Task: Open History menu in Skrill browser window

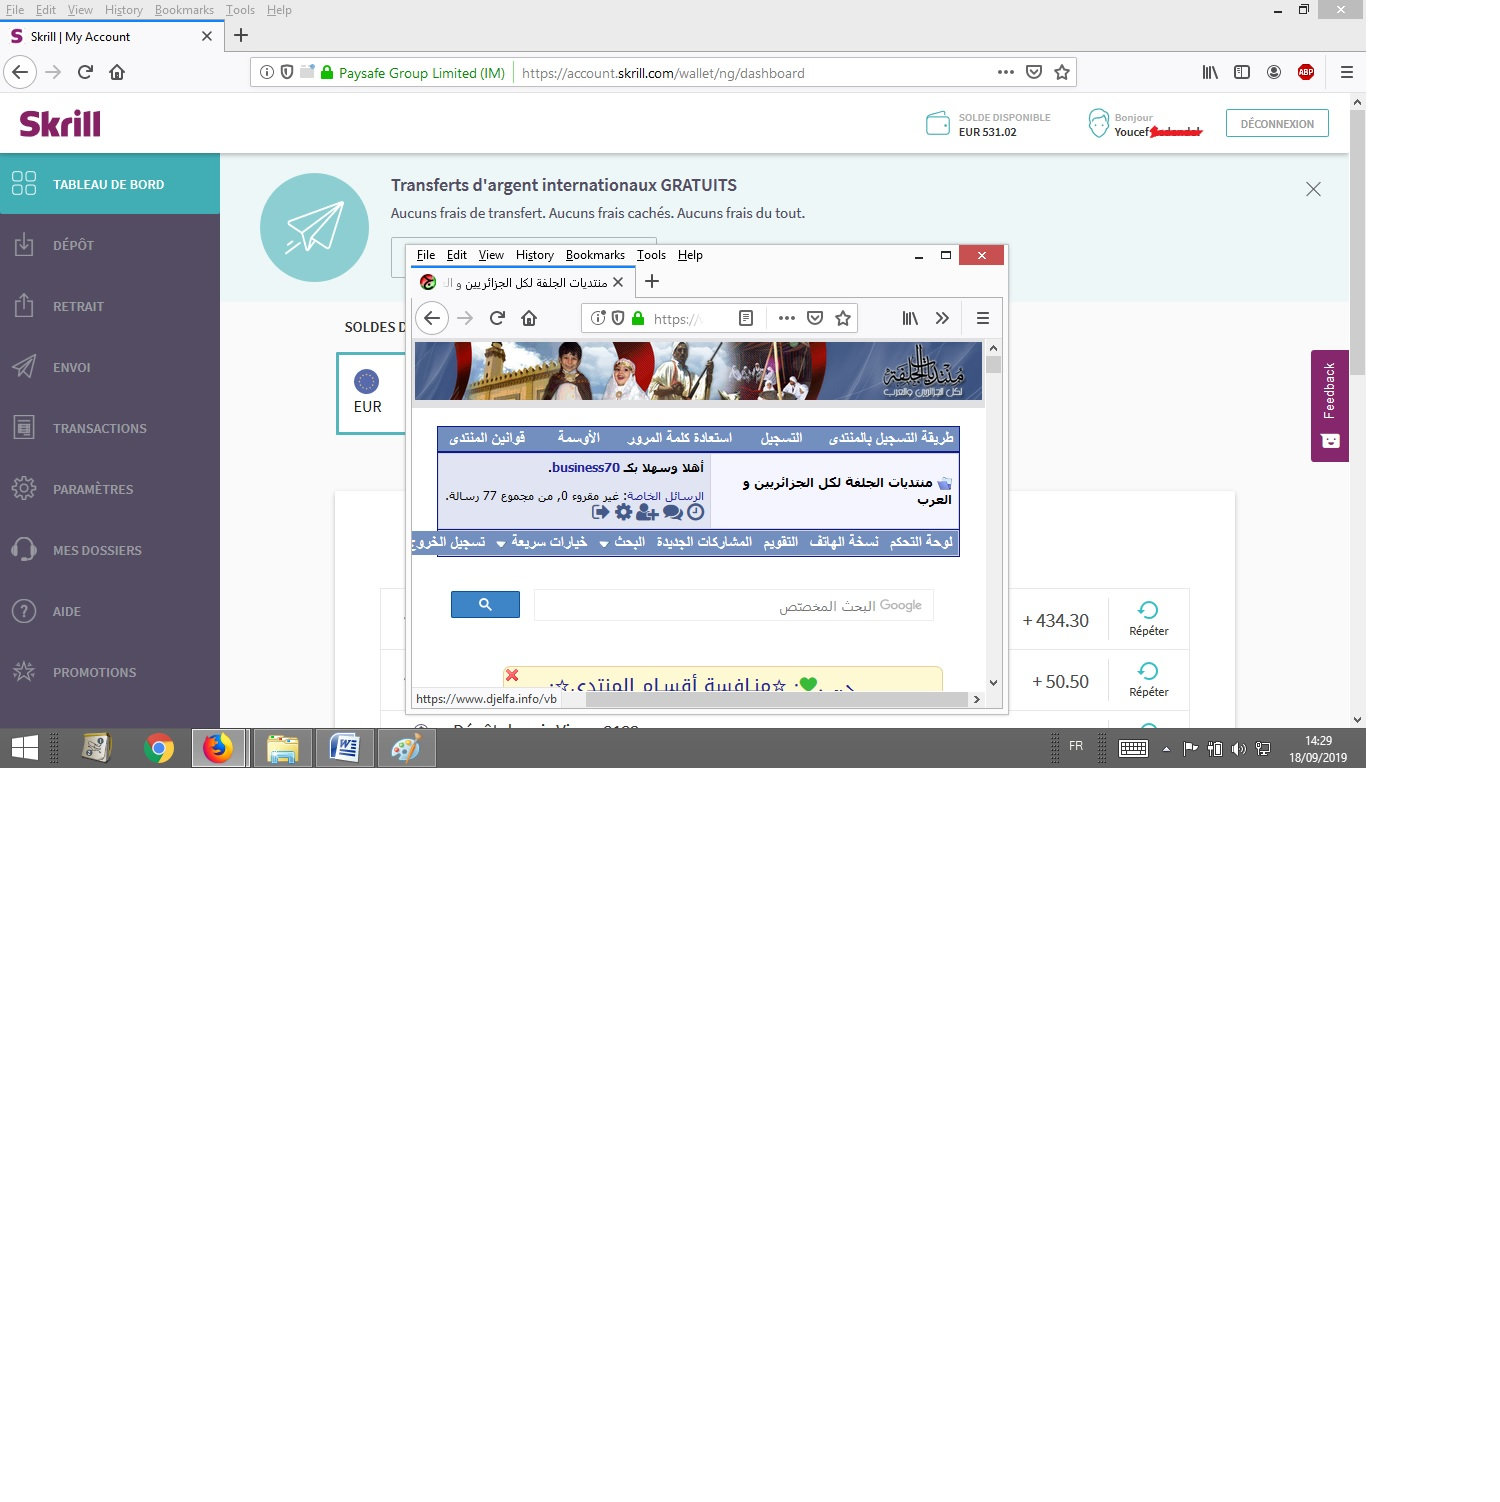Action: (x=124, y=10)
